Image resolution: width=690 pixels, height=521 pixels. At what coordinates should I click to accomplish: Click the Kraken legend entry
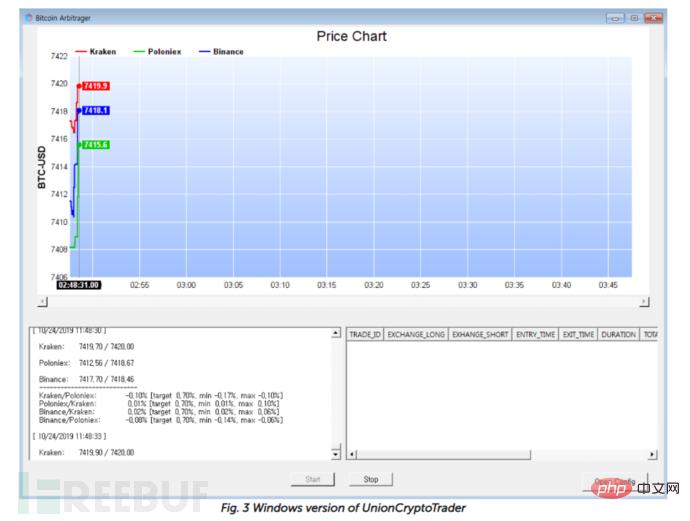[95, 51]
